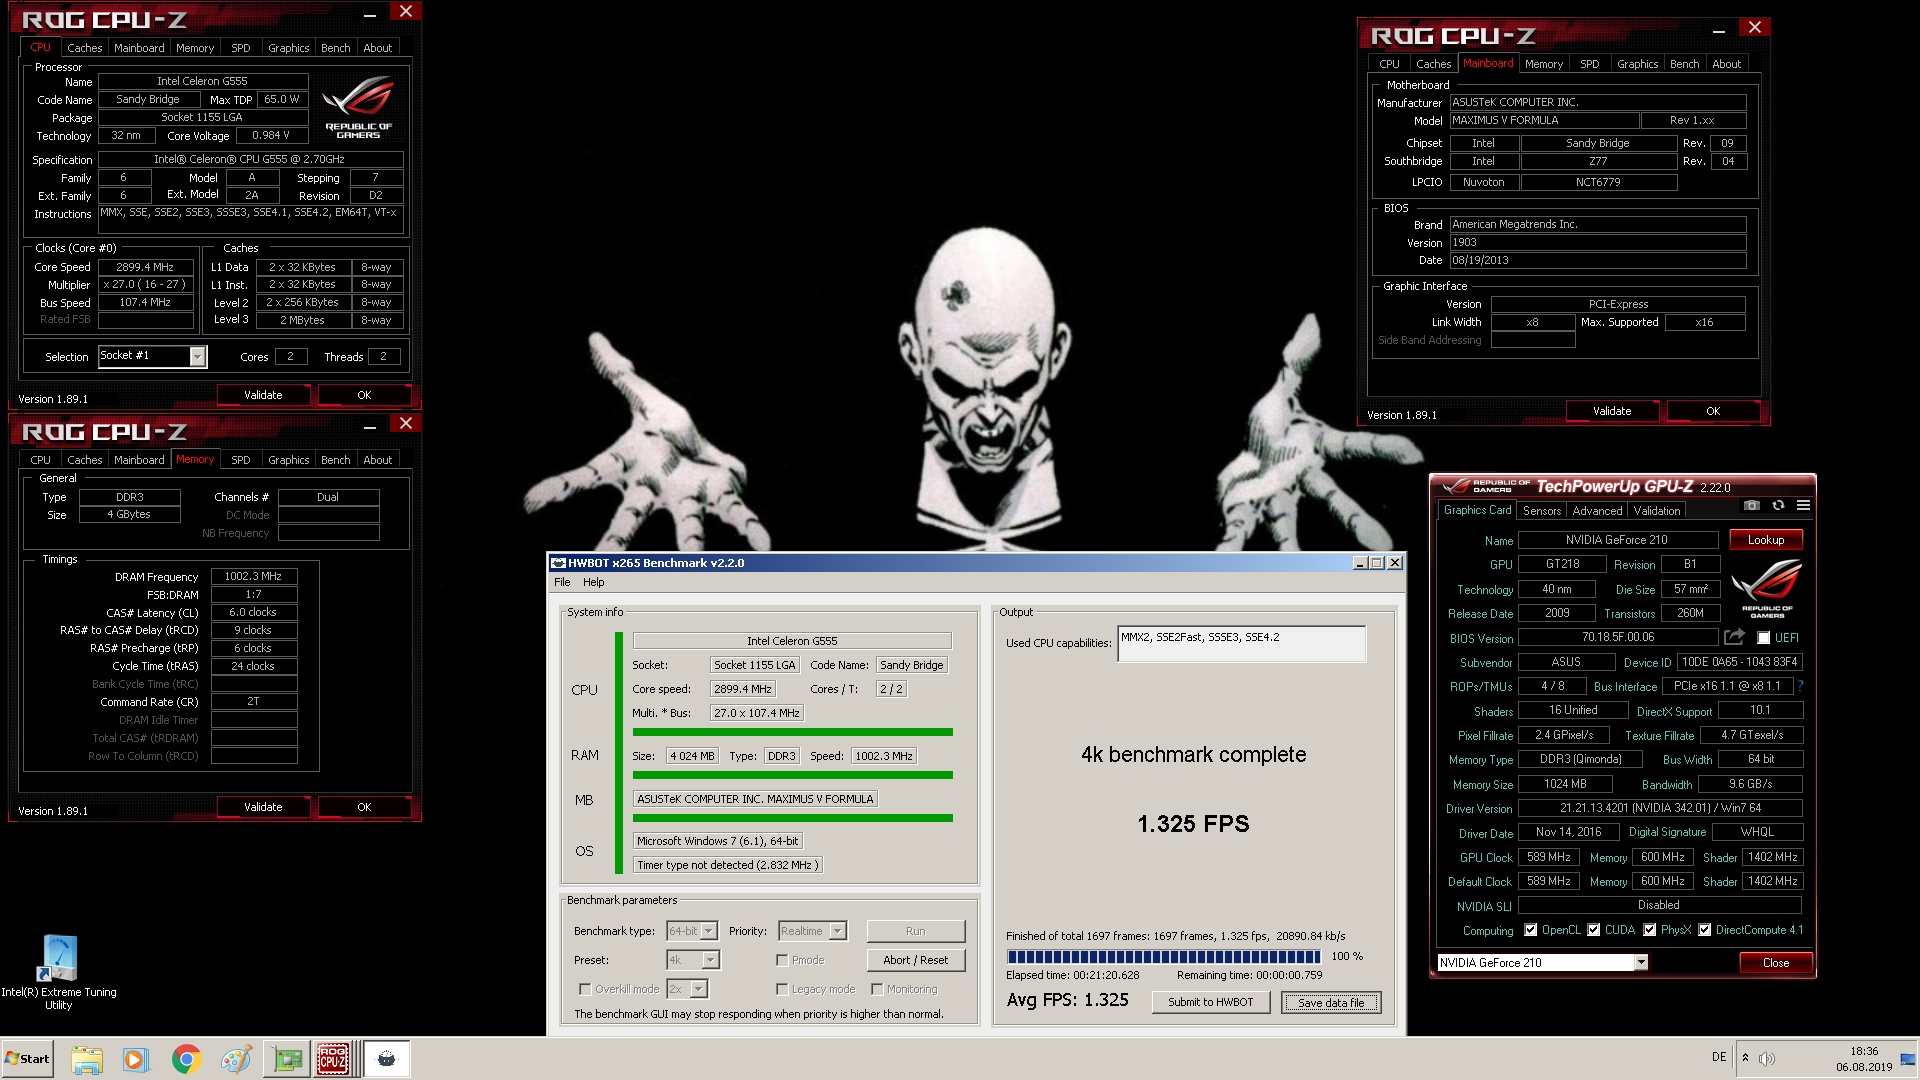The image size is (1920, 1080).
Task: Click the 1.325 FPS result text
Action: pos(1193,824)
